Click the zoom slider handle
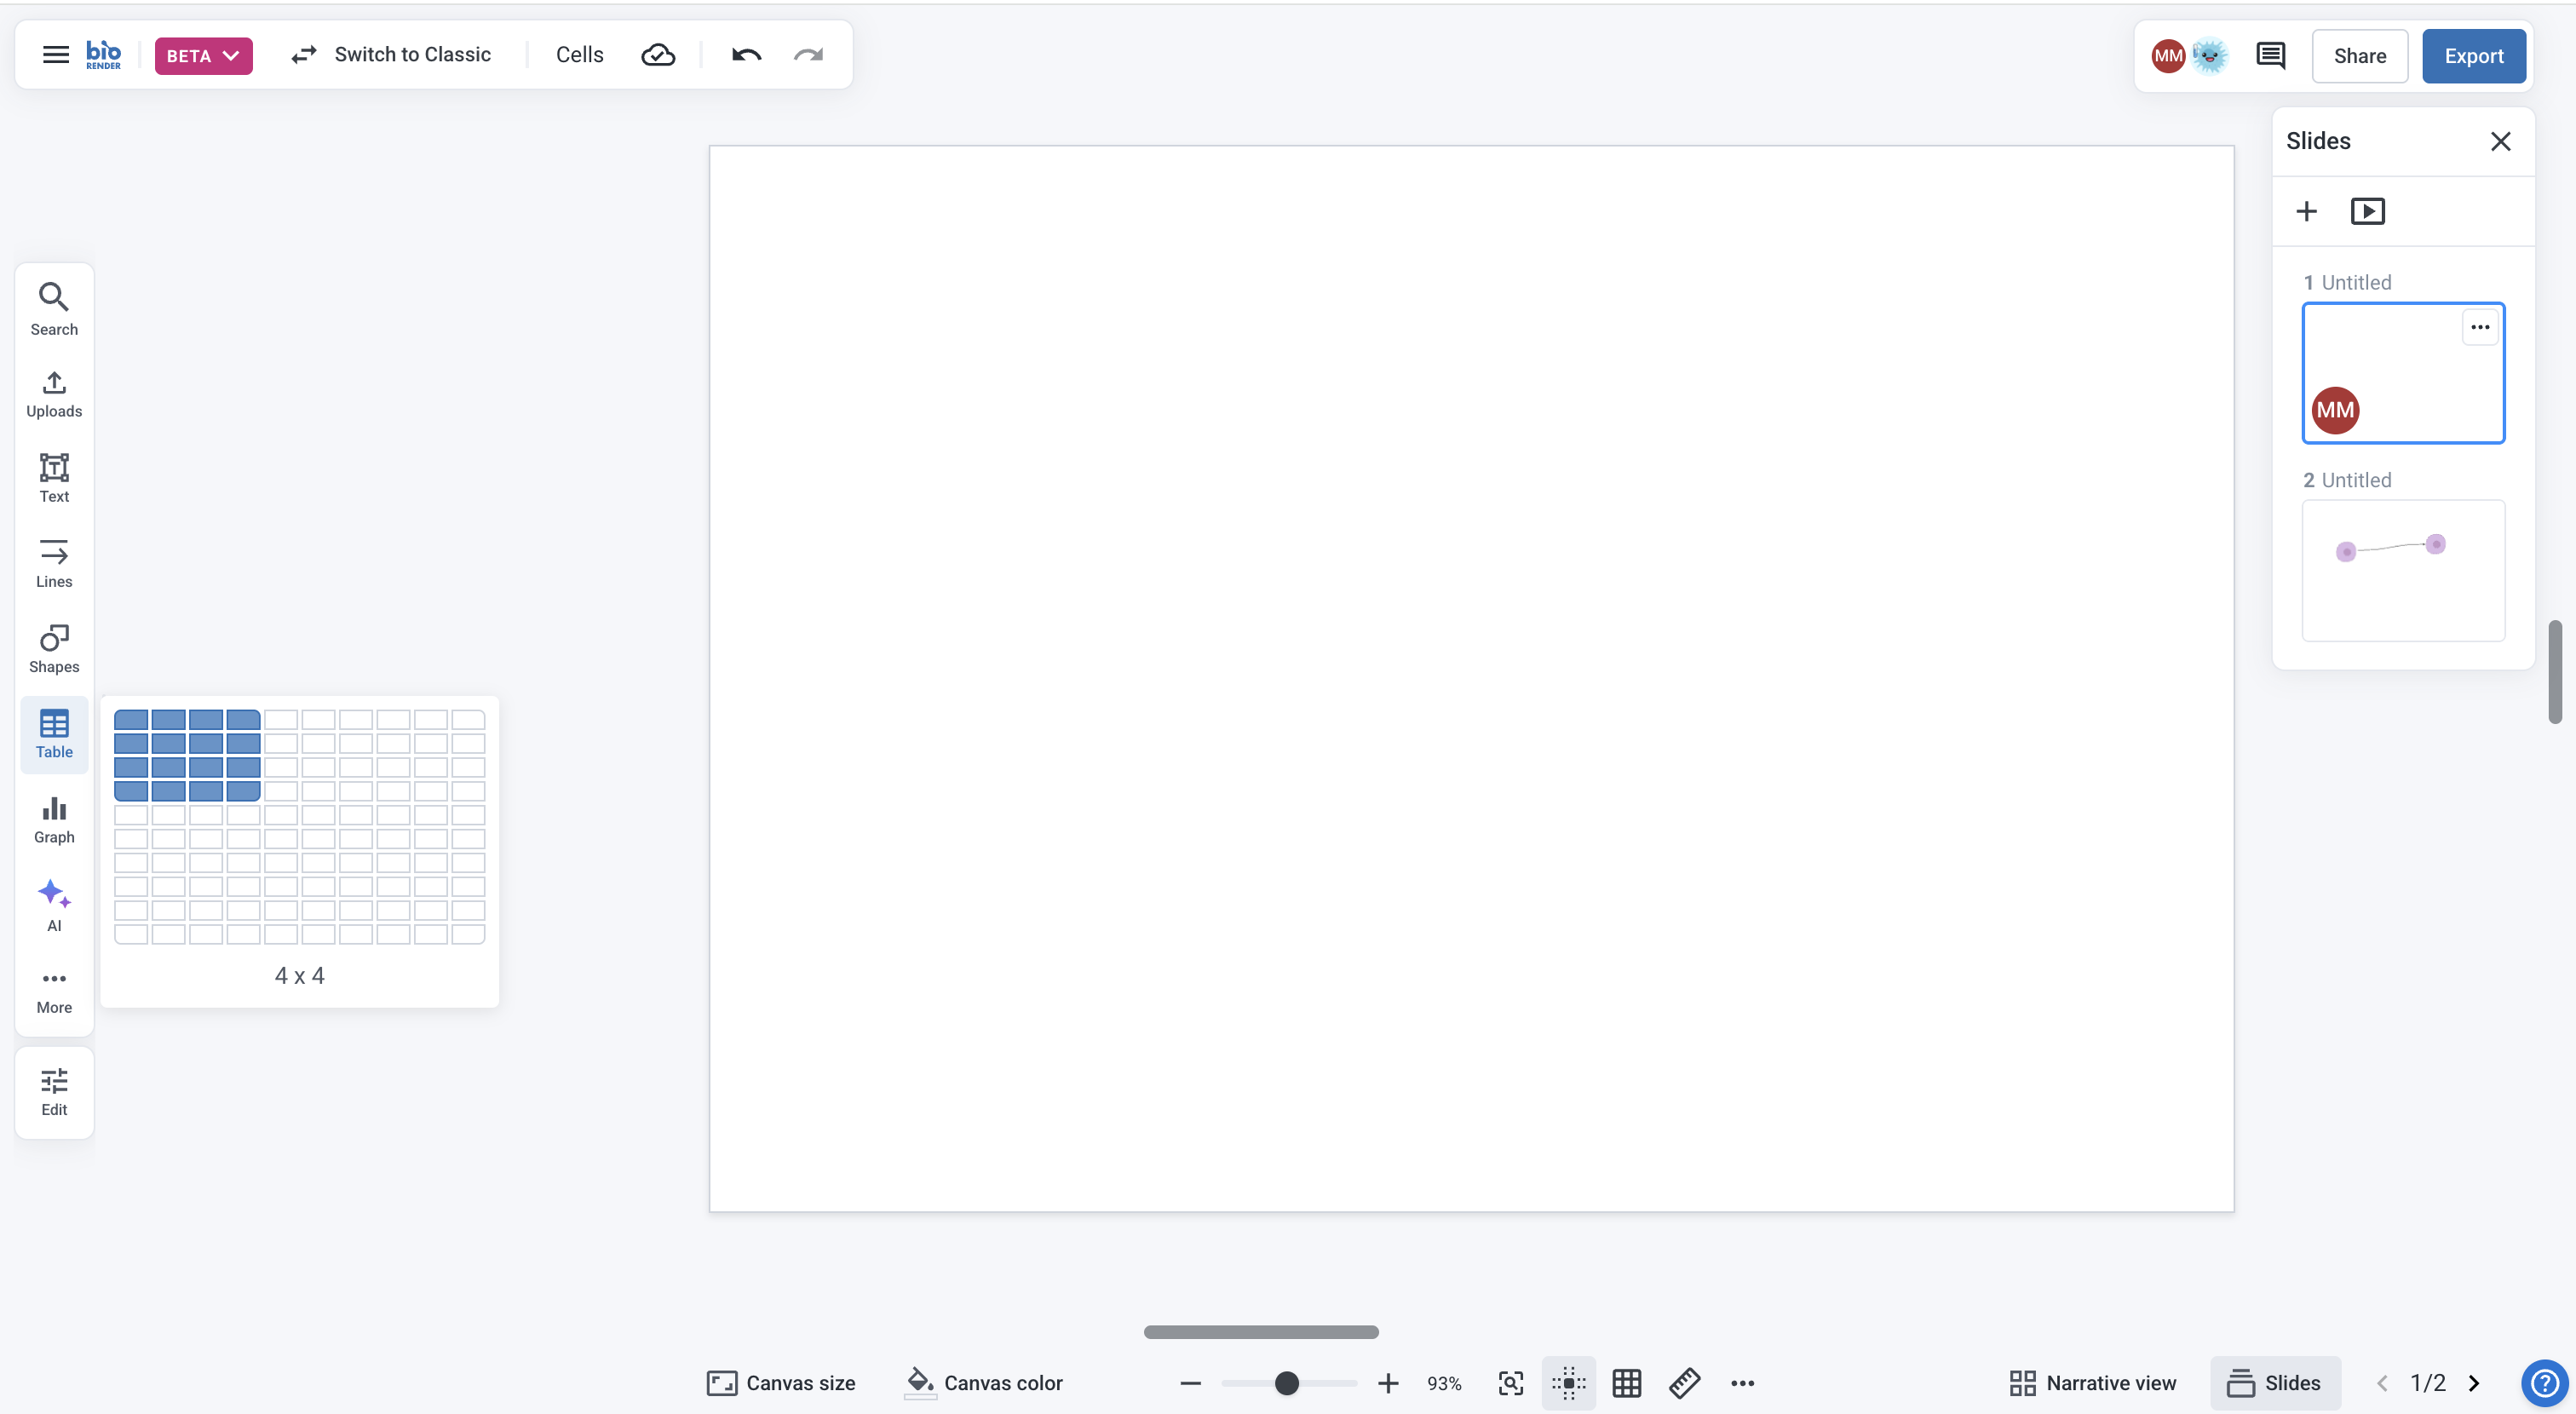The image size is (2576, 1414). tap(1287, 1383)
